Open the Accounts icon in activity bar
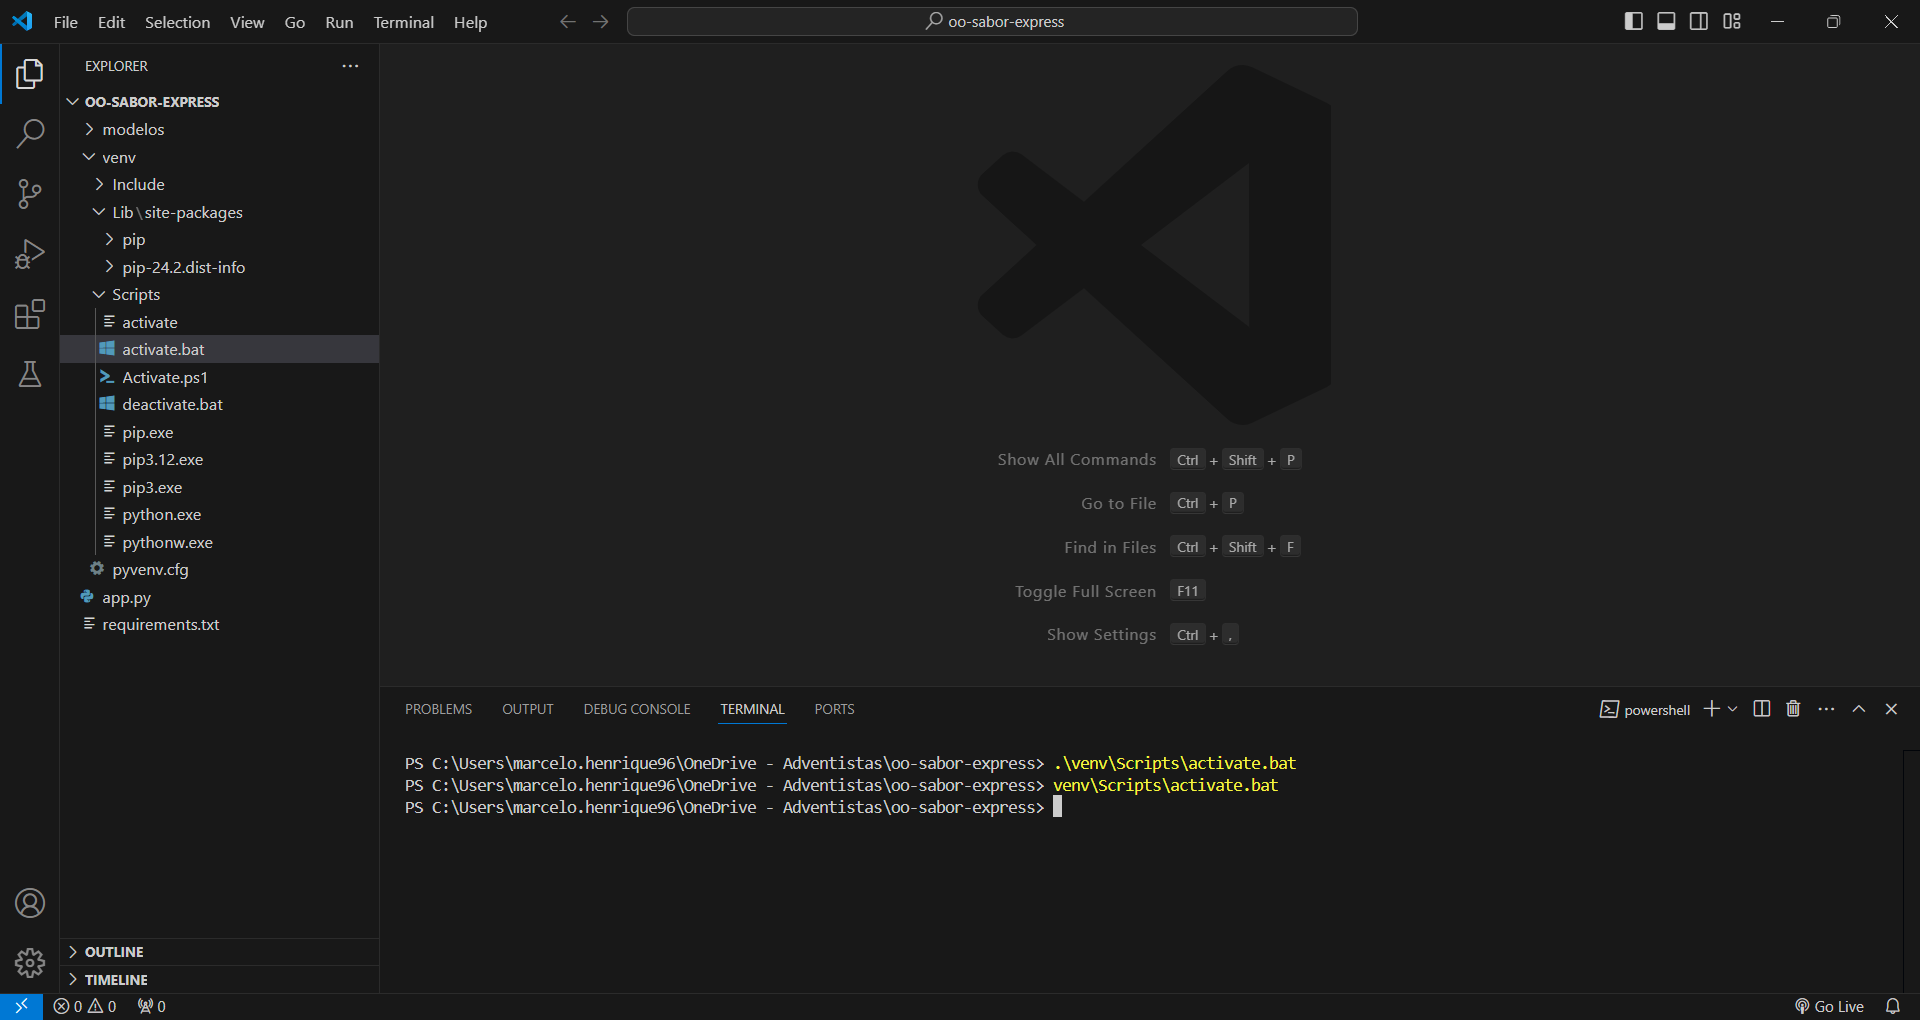Viewport: 1920px width, 1020px height. 30,903
